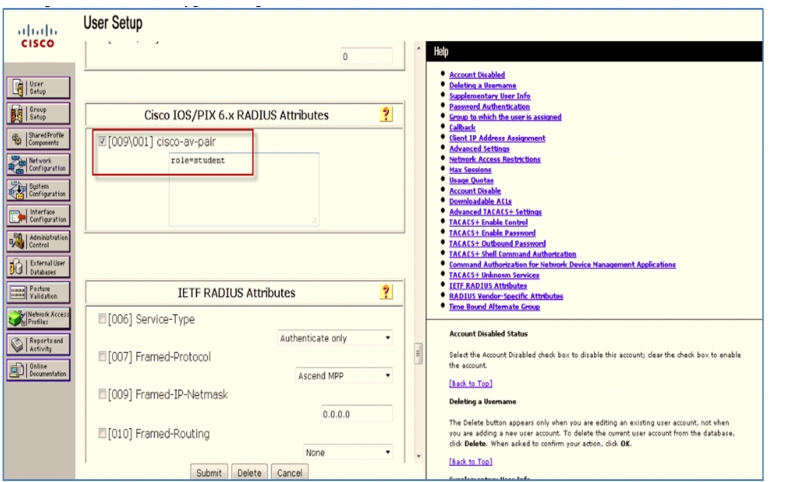Open TACACS+ Shell Command Authorization link

[512, 254]
